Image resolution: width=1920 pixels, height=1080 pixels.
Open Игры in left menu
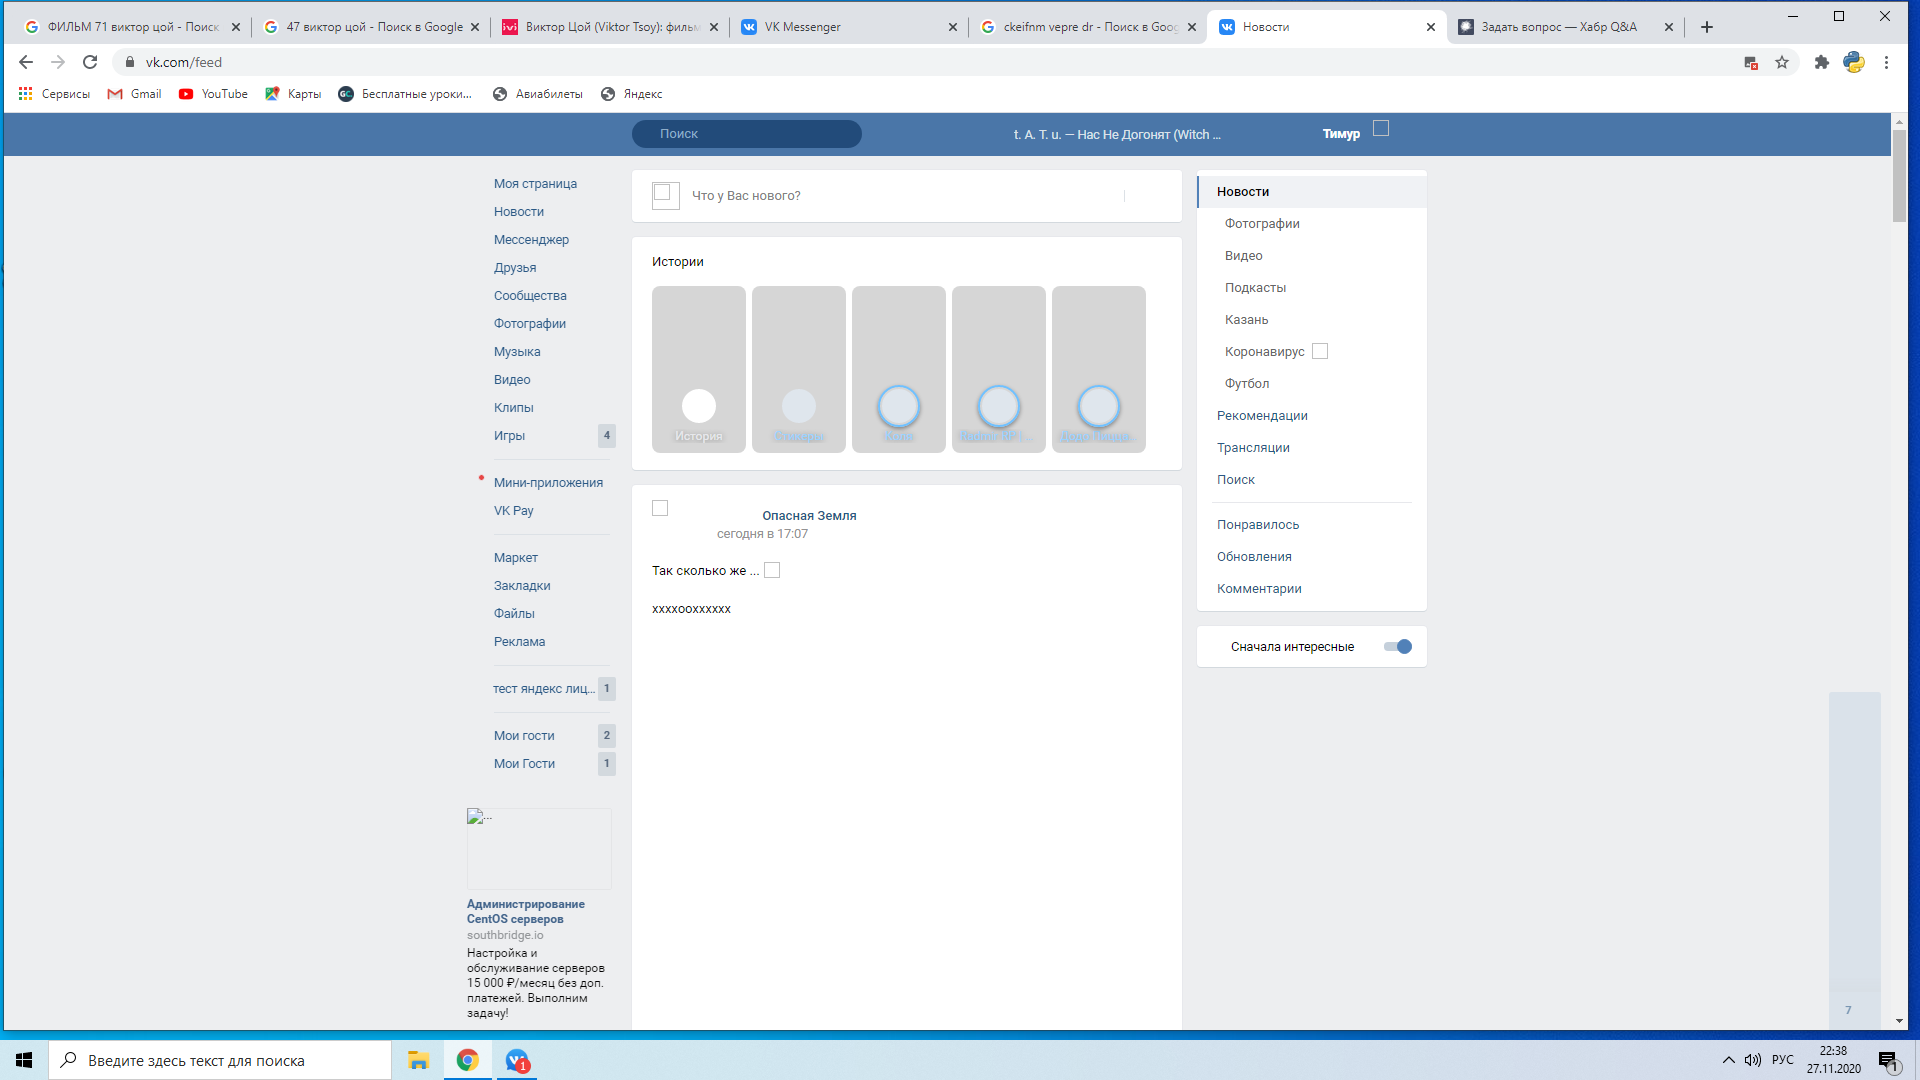[x=509, y=436]
